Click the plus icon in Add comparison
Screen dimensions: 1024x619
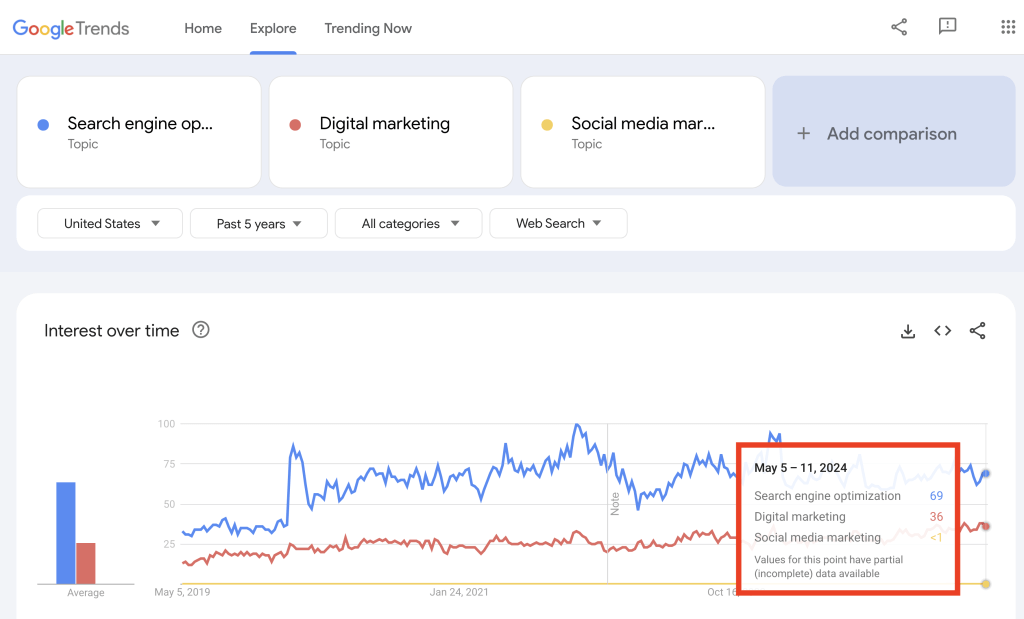(x=803, y=133)
